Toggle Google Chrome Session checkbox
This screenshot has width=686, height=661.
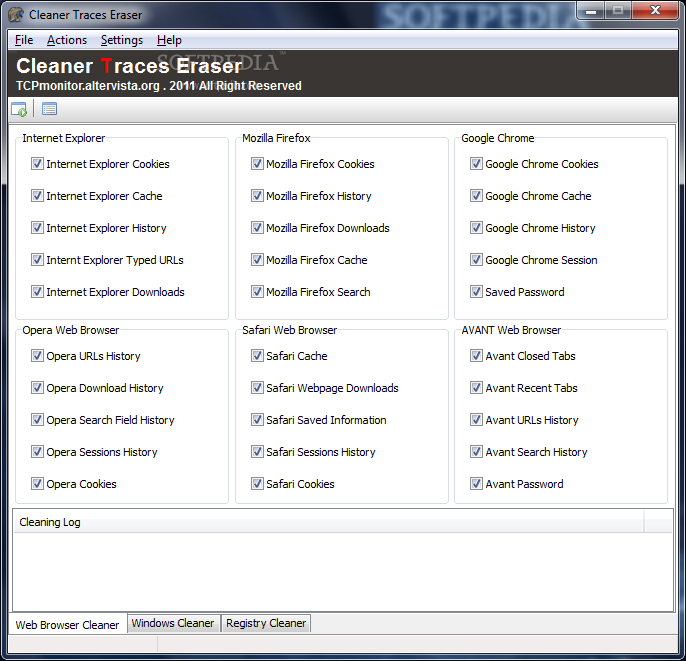tap(476, 259)
